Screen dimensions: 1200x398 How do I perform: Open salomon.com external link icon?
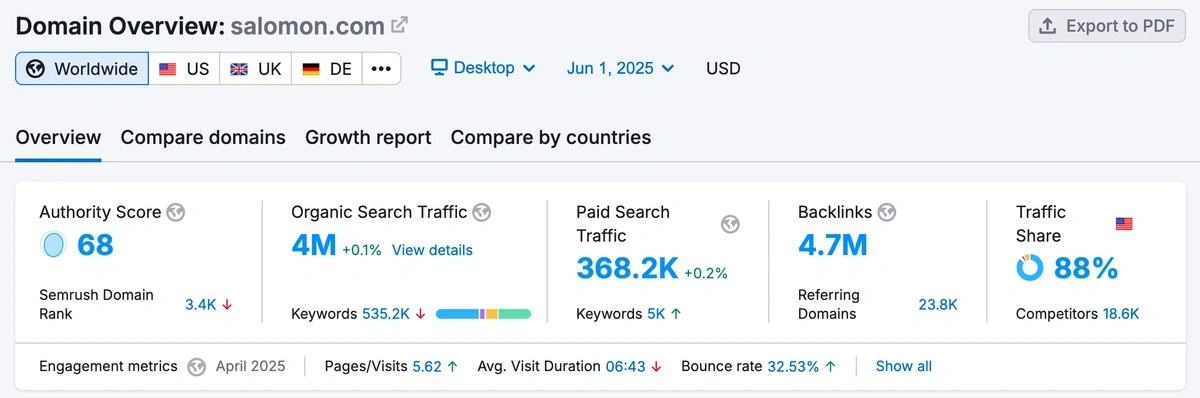(x=399, y=25)
